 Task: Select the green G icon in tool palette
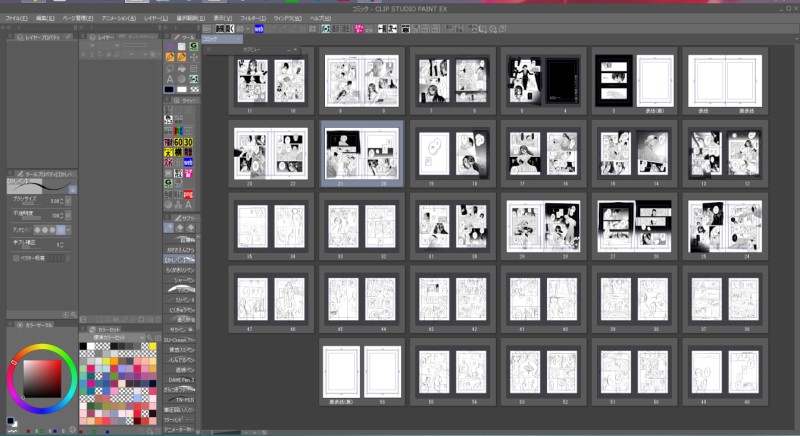tap(193, 46)
